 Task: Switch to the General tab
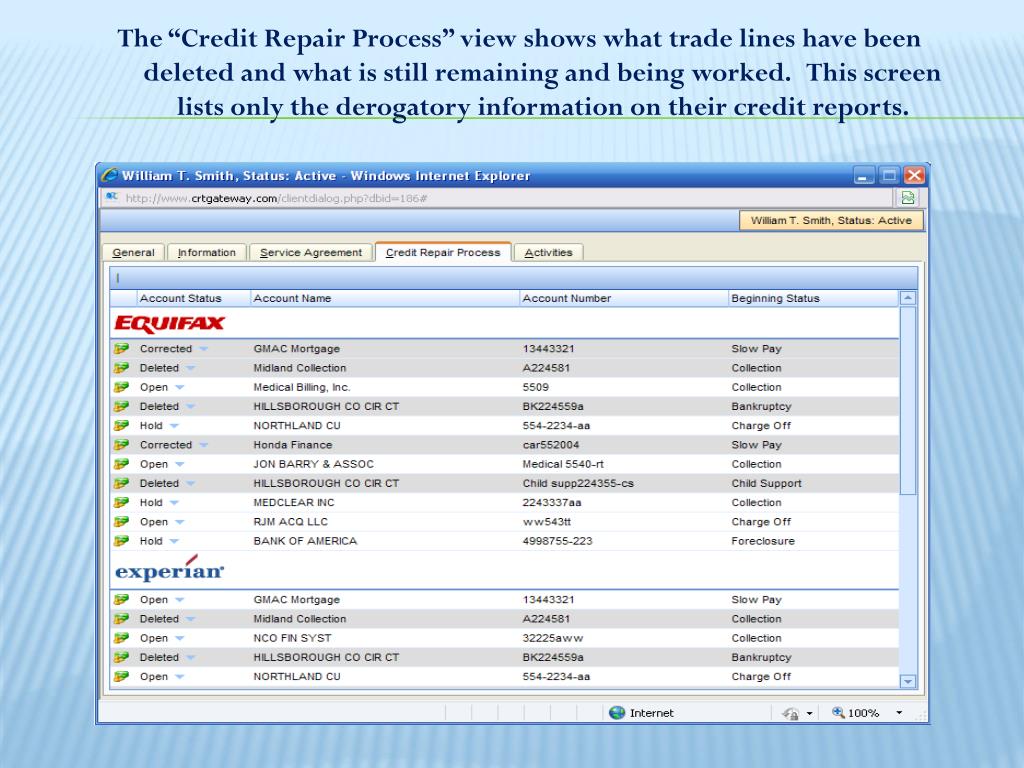(133, 253)
